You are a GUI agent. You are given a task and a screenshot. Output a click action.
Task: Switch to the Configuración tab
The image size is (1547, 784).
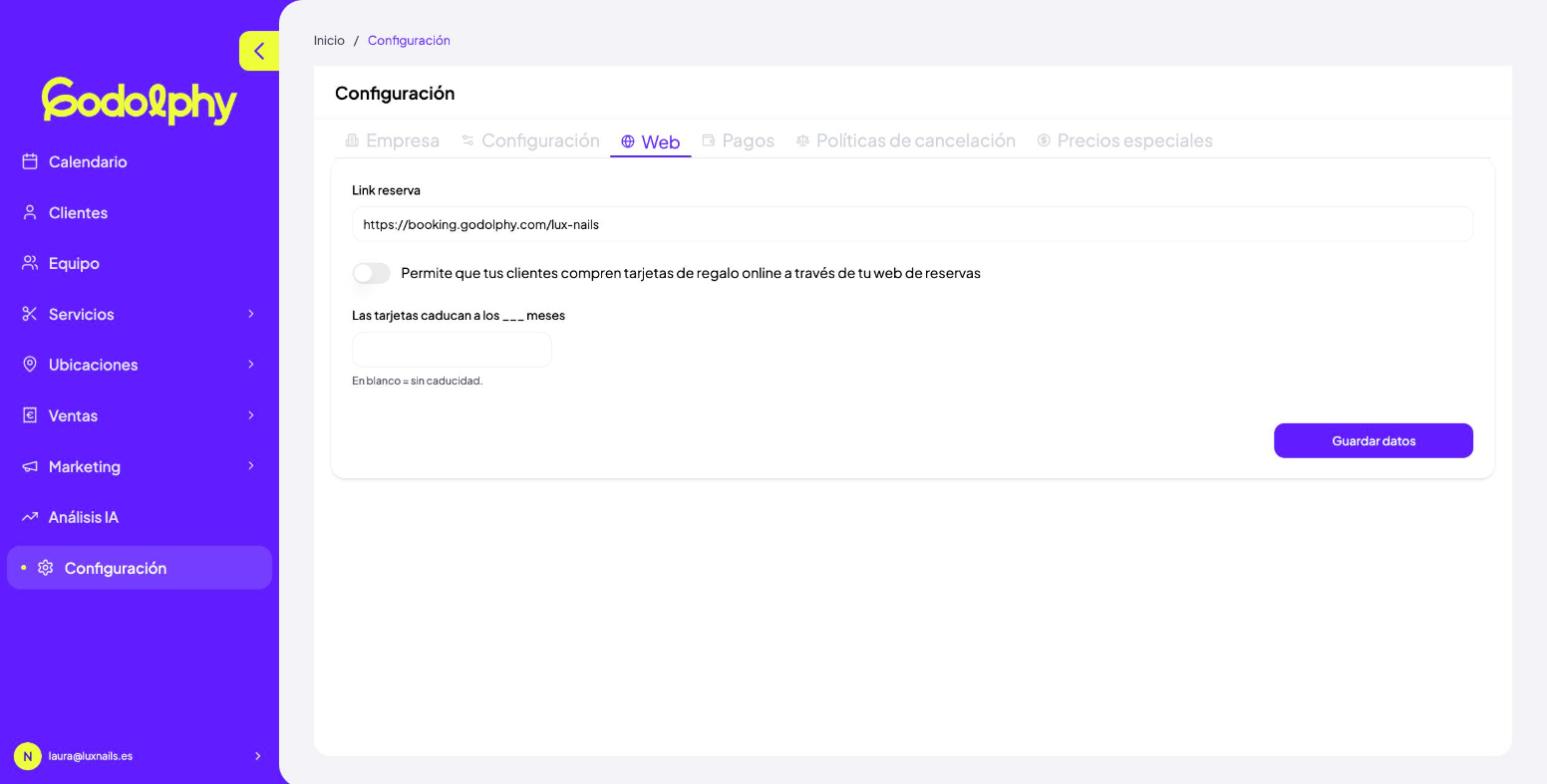click(530, 141)
